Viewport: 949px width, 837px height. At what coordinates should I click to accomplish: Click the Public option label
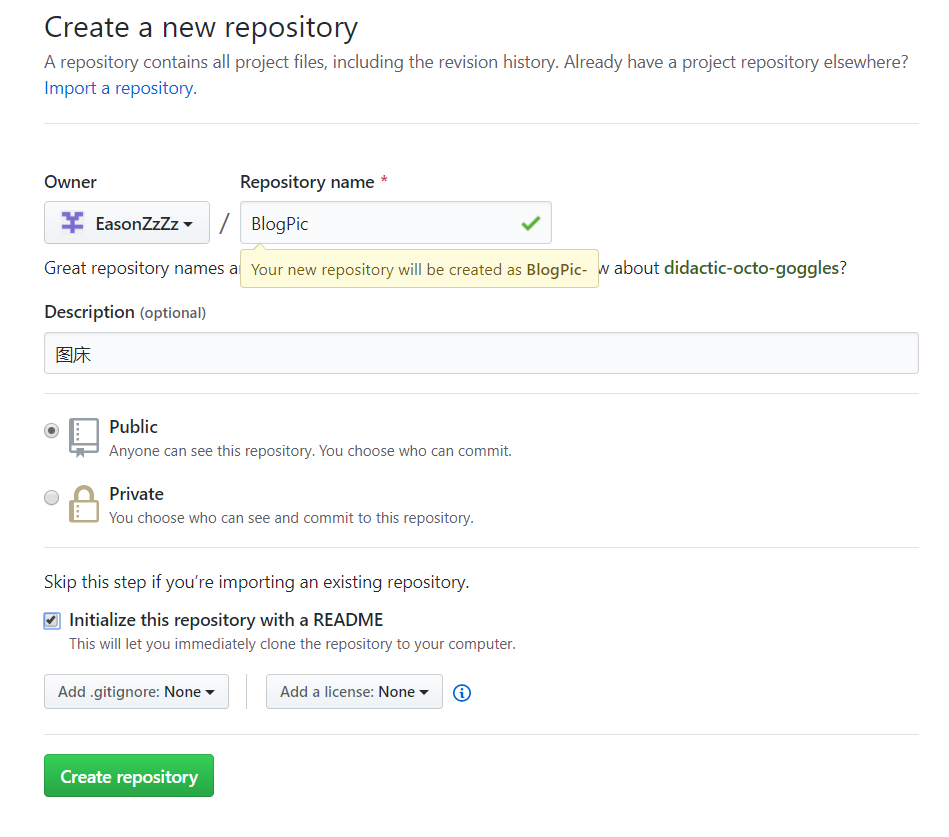133,427
